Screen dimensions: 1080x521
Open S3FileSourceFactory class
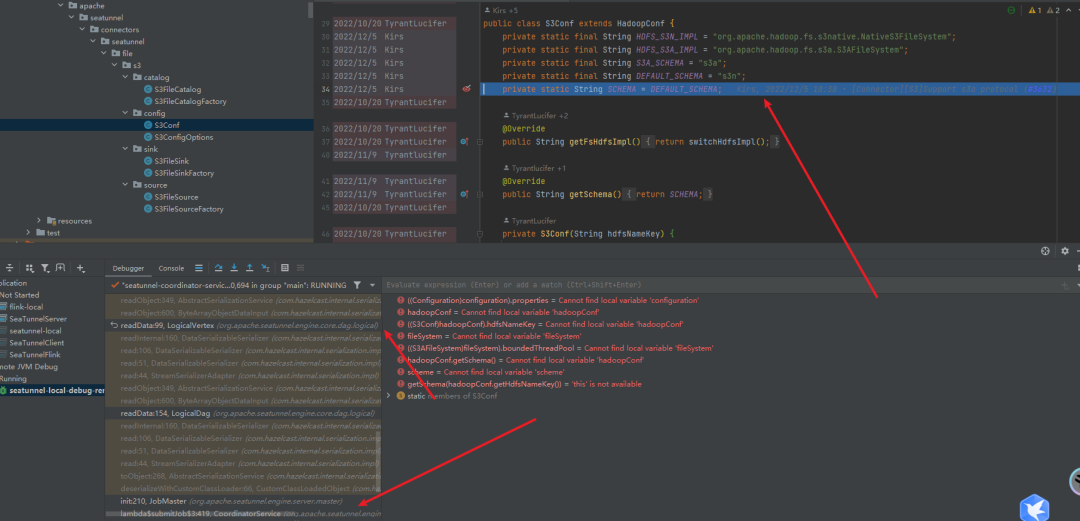pos(183,209)
